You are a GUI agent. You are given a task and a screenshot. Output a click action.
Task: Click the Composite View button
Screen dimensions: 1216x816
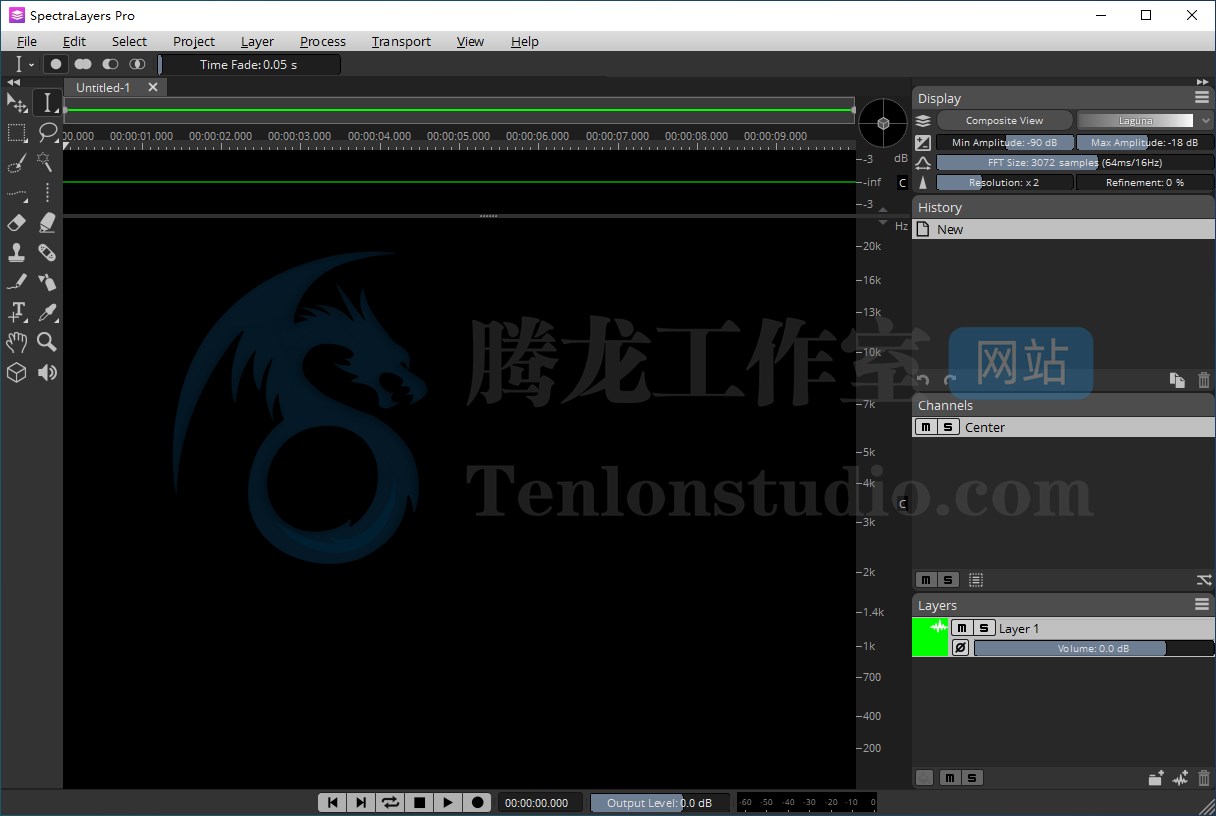1004,120
